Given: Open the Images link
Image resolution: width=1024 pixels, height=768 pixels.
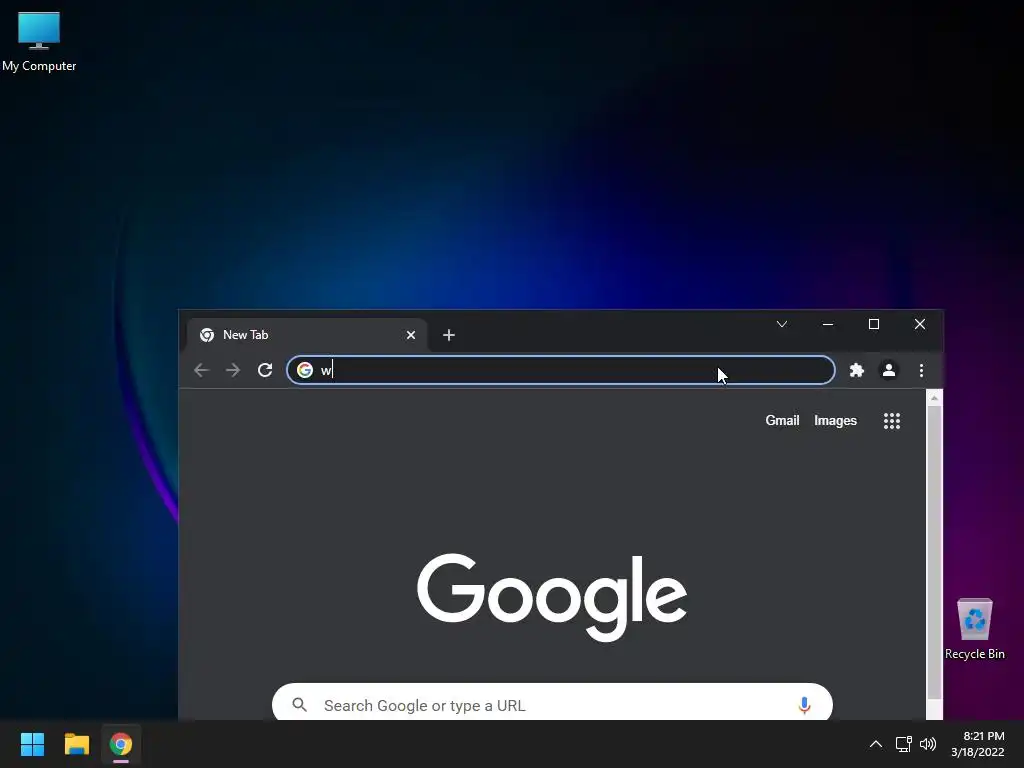Looking at the screenshot, I should click(x=835, y=421).
